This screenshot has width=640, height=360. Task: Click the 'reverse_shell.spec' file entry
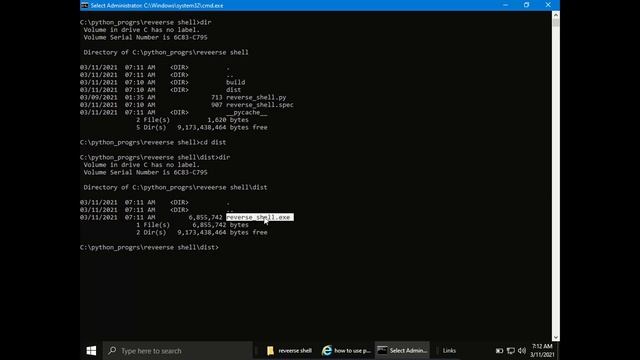tap(260, 105)
